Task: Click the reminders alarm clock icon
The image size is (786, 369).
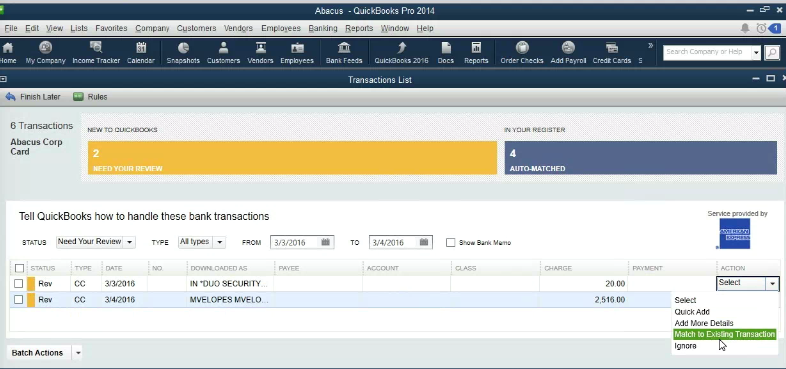Action: (x=761, y=29)
